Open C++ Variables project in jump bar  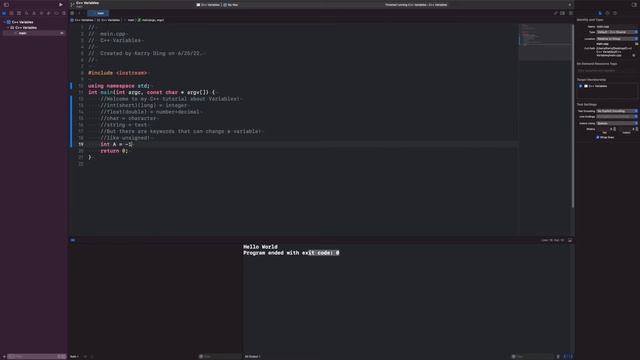[82, 20]
